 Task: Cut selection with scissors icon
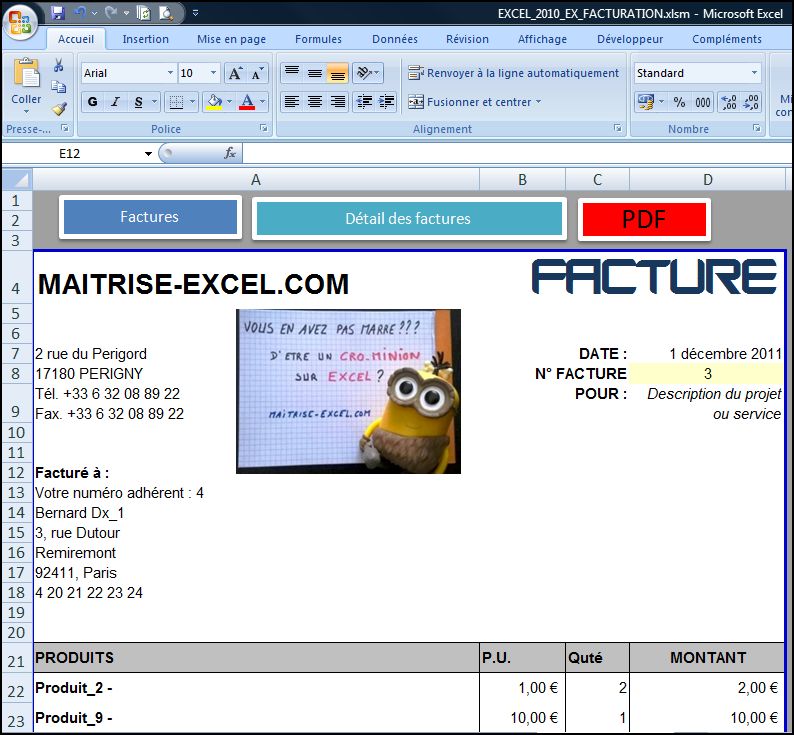59,66
